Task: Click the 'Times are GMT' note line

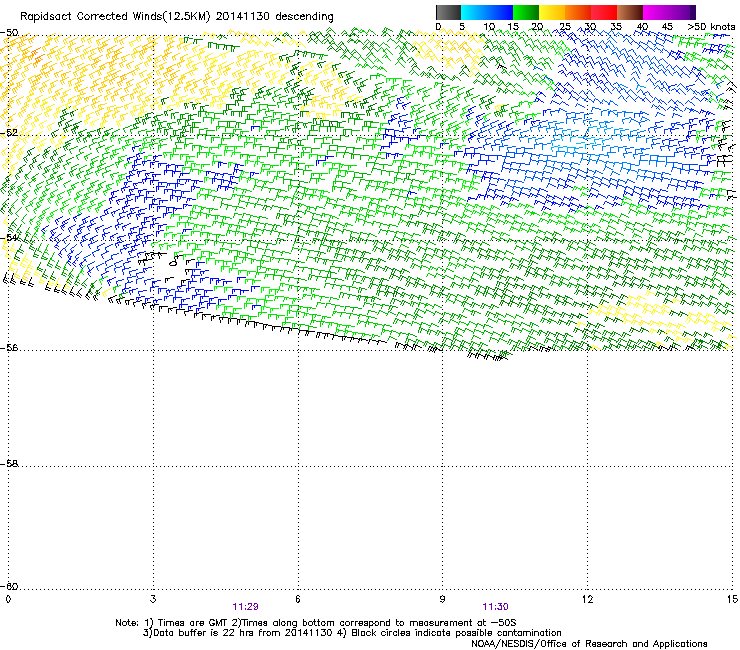Action: tap(316, 623)
